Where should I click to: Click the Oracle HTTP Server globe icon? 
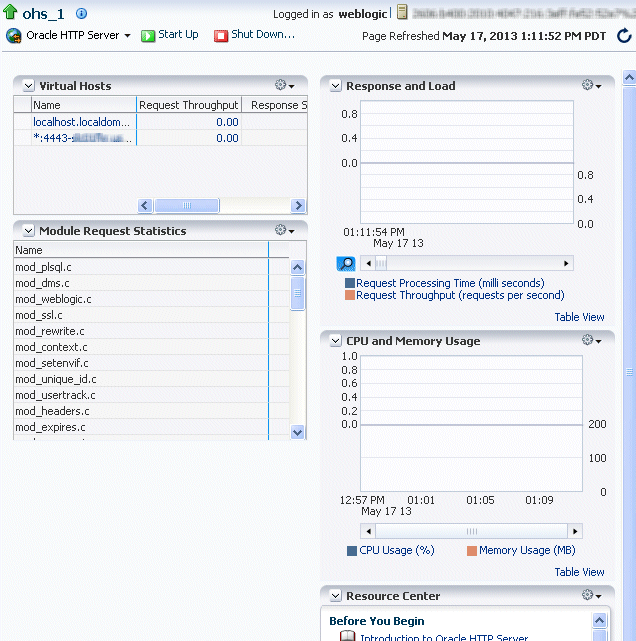click(13, 36)
